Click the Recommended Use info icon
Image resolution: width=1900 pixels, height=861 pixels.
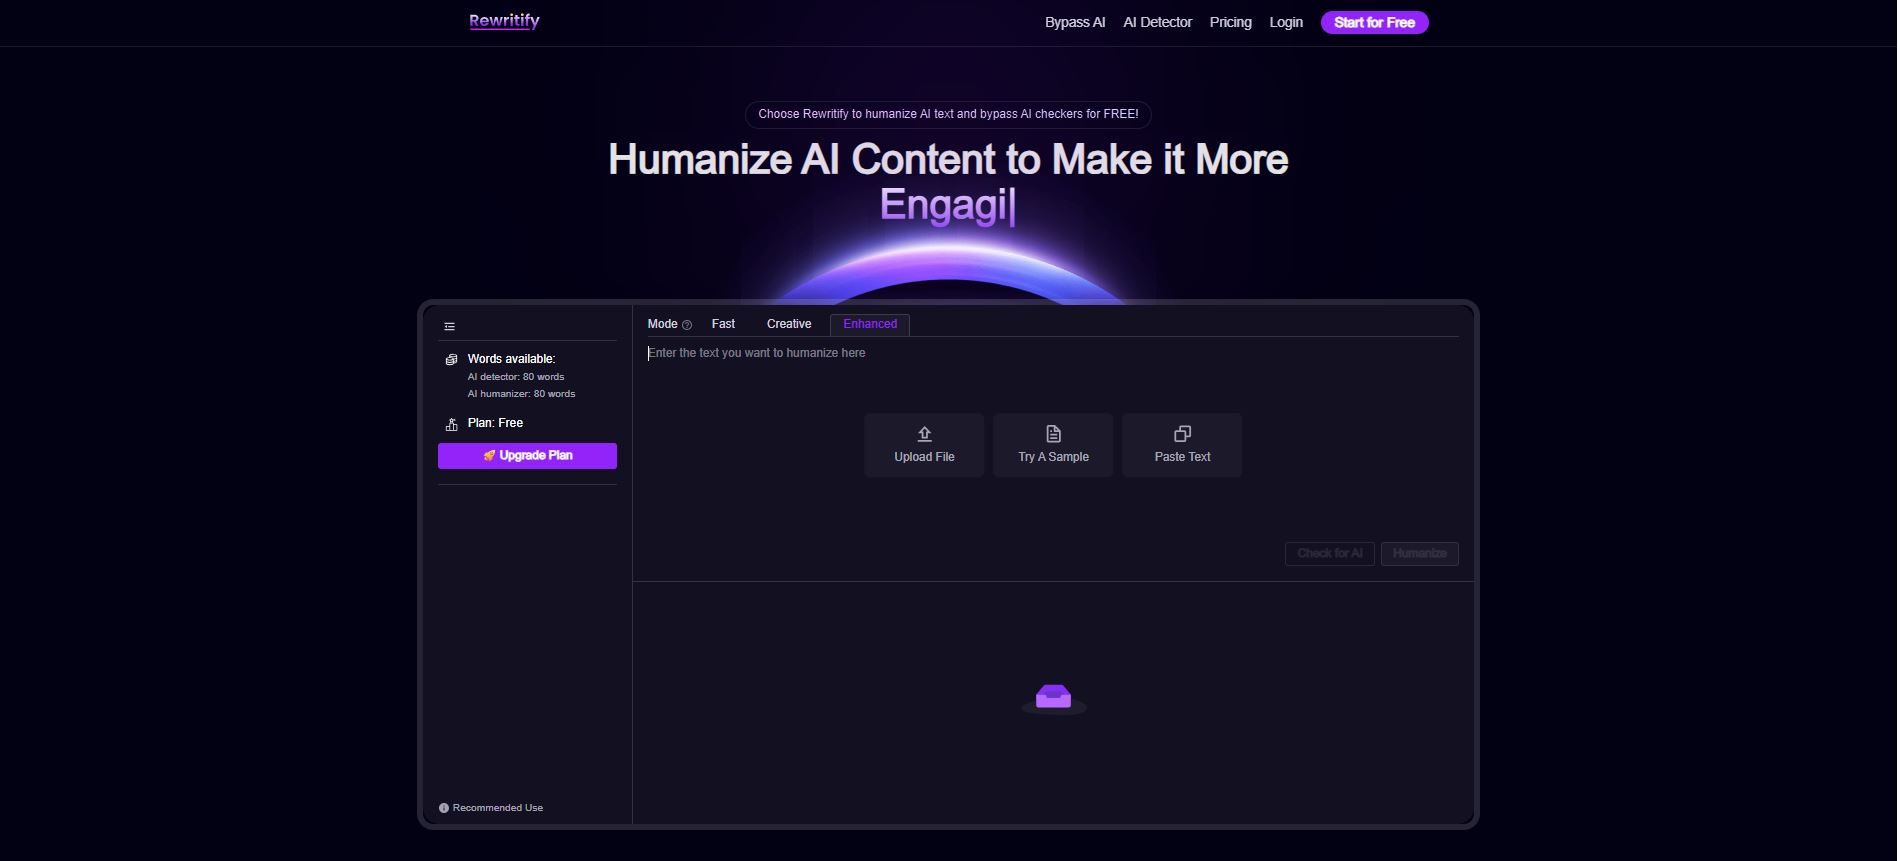[444, 808]
